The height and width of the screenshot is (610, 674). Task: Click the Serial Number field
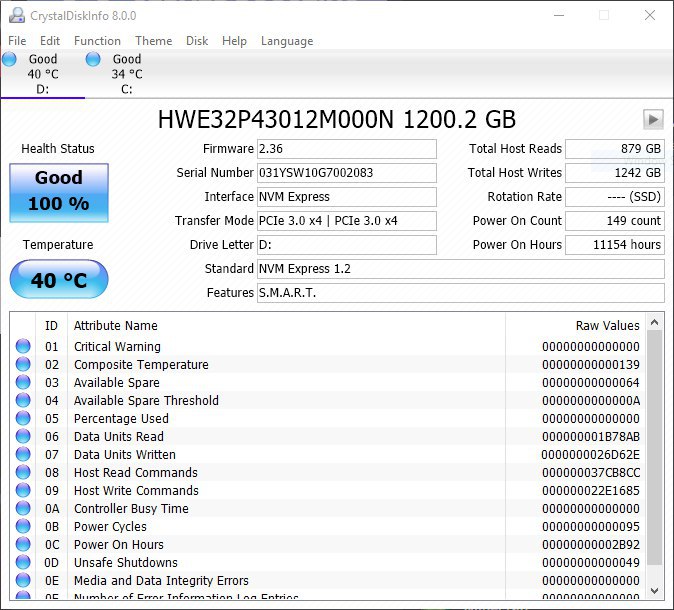click(347, 173)
